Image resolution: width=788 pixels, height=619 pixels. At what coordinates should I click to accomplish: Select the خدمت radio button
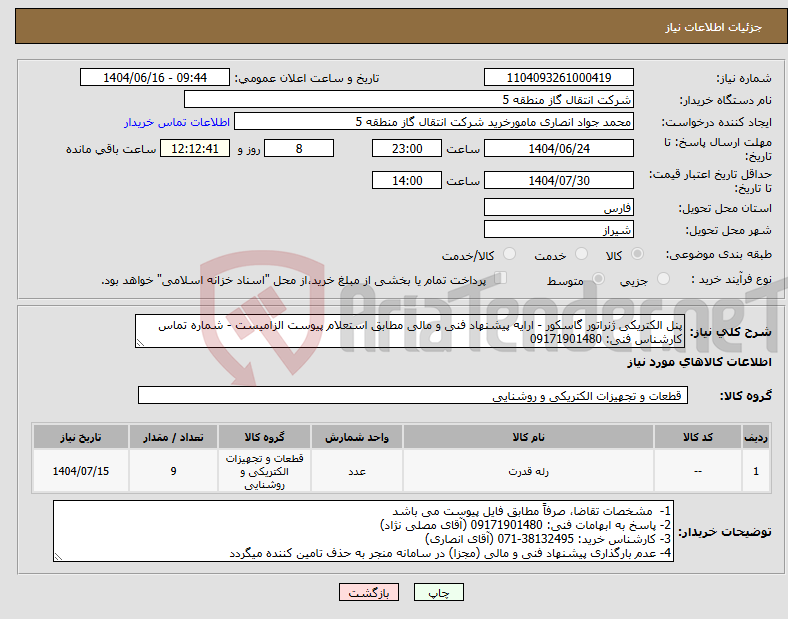(581, 254)
